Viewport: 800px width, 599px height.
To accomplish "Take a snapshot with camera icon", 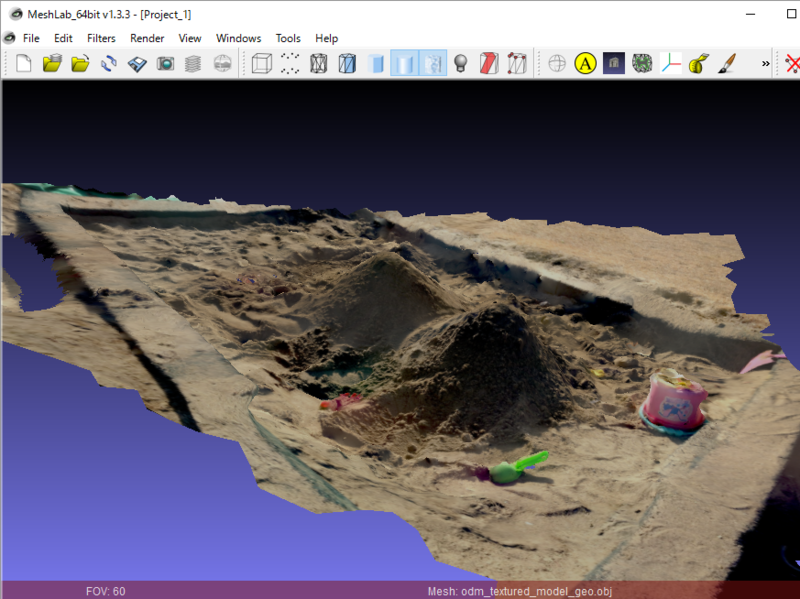I will coord(165,64).
